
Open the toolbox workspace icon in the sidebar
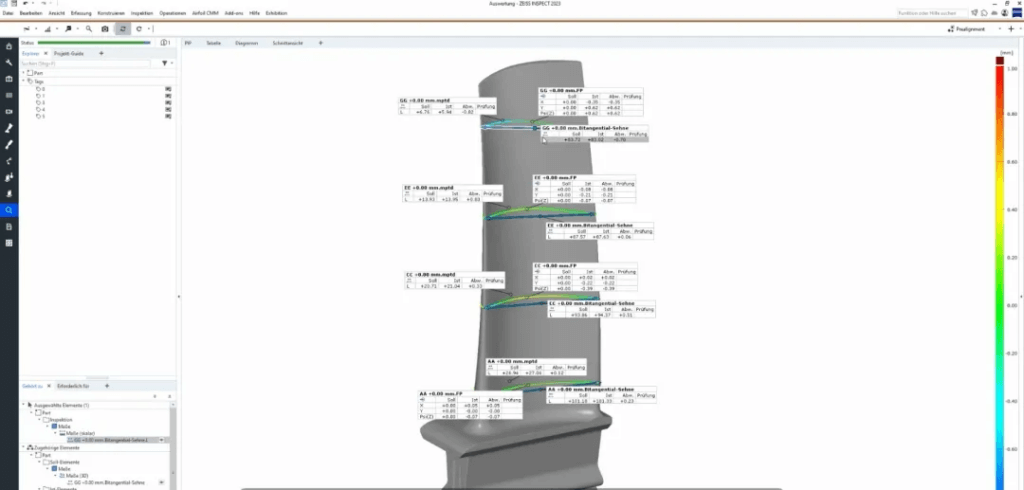coord(8,79)
